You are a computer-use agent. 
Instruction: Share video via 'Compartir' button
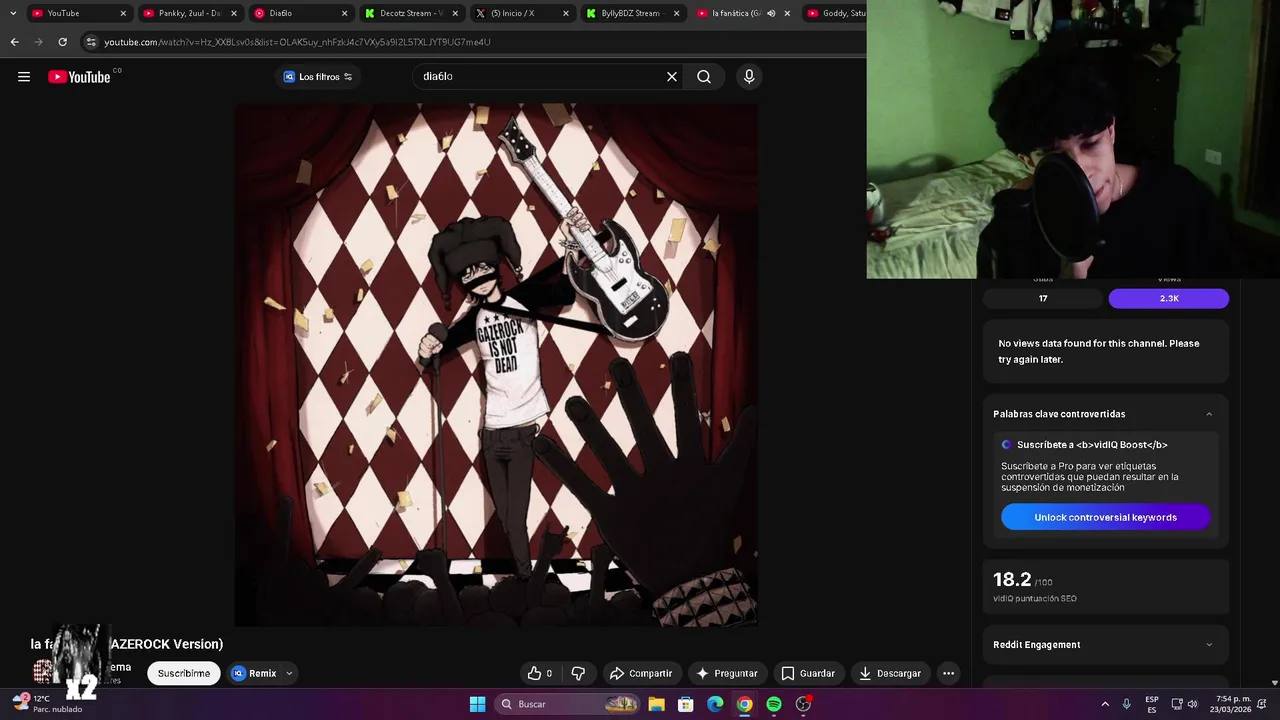641,673
